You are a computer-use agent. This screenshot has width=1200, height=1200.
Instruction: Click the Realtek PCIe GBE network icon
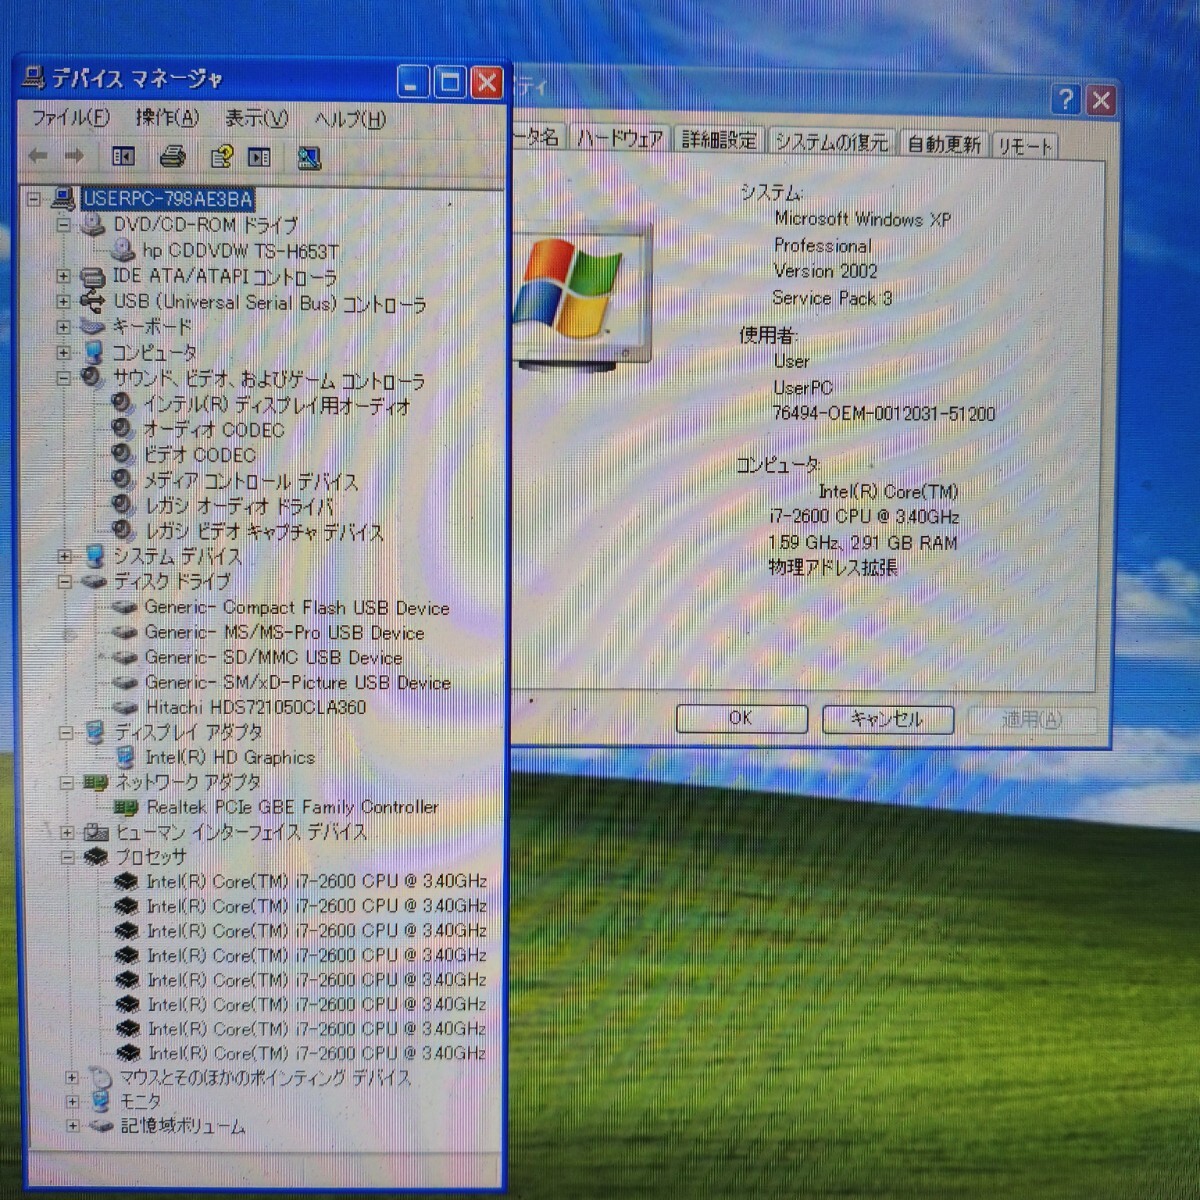[x=126, y=807]
